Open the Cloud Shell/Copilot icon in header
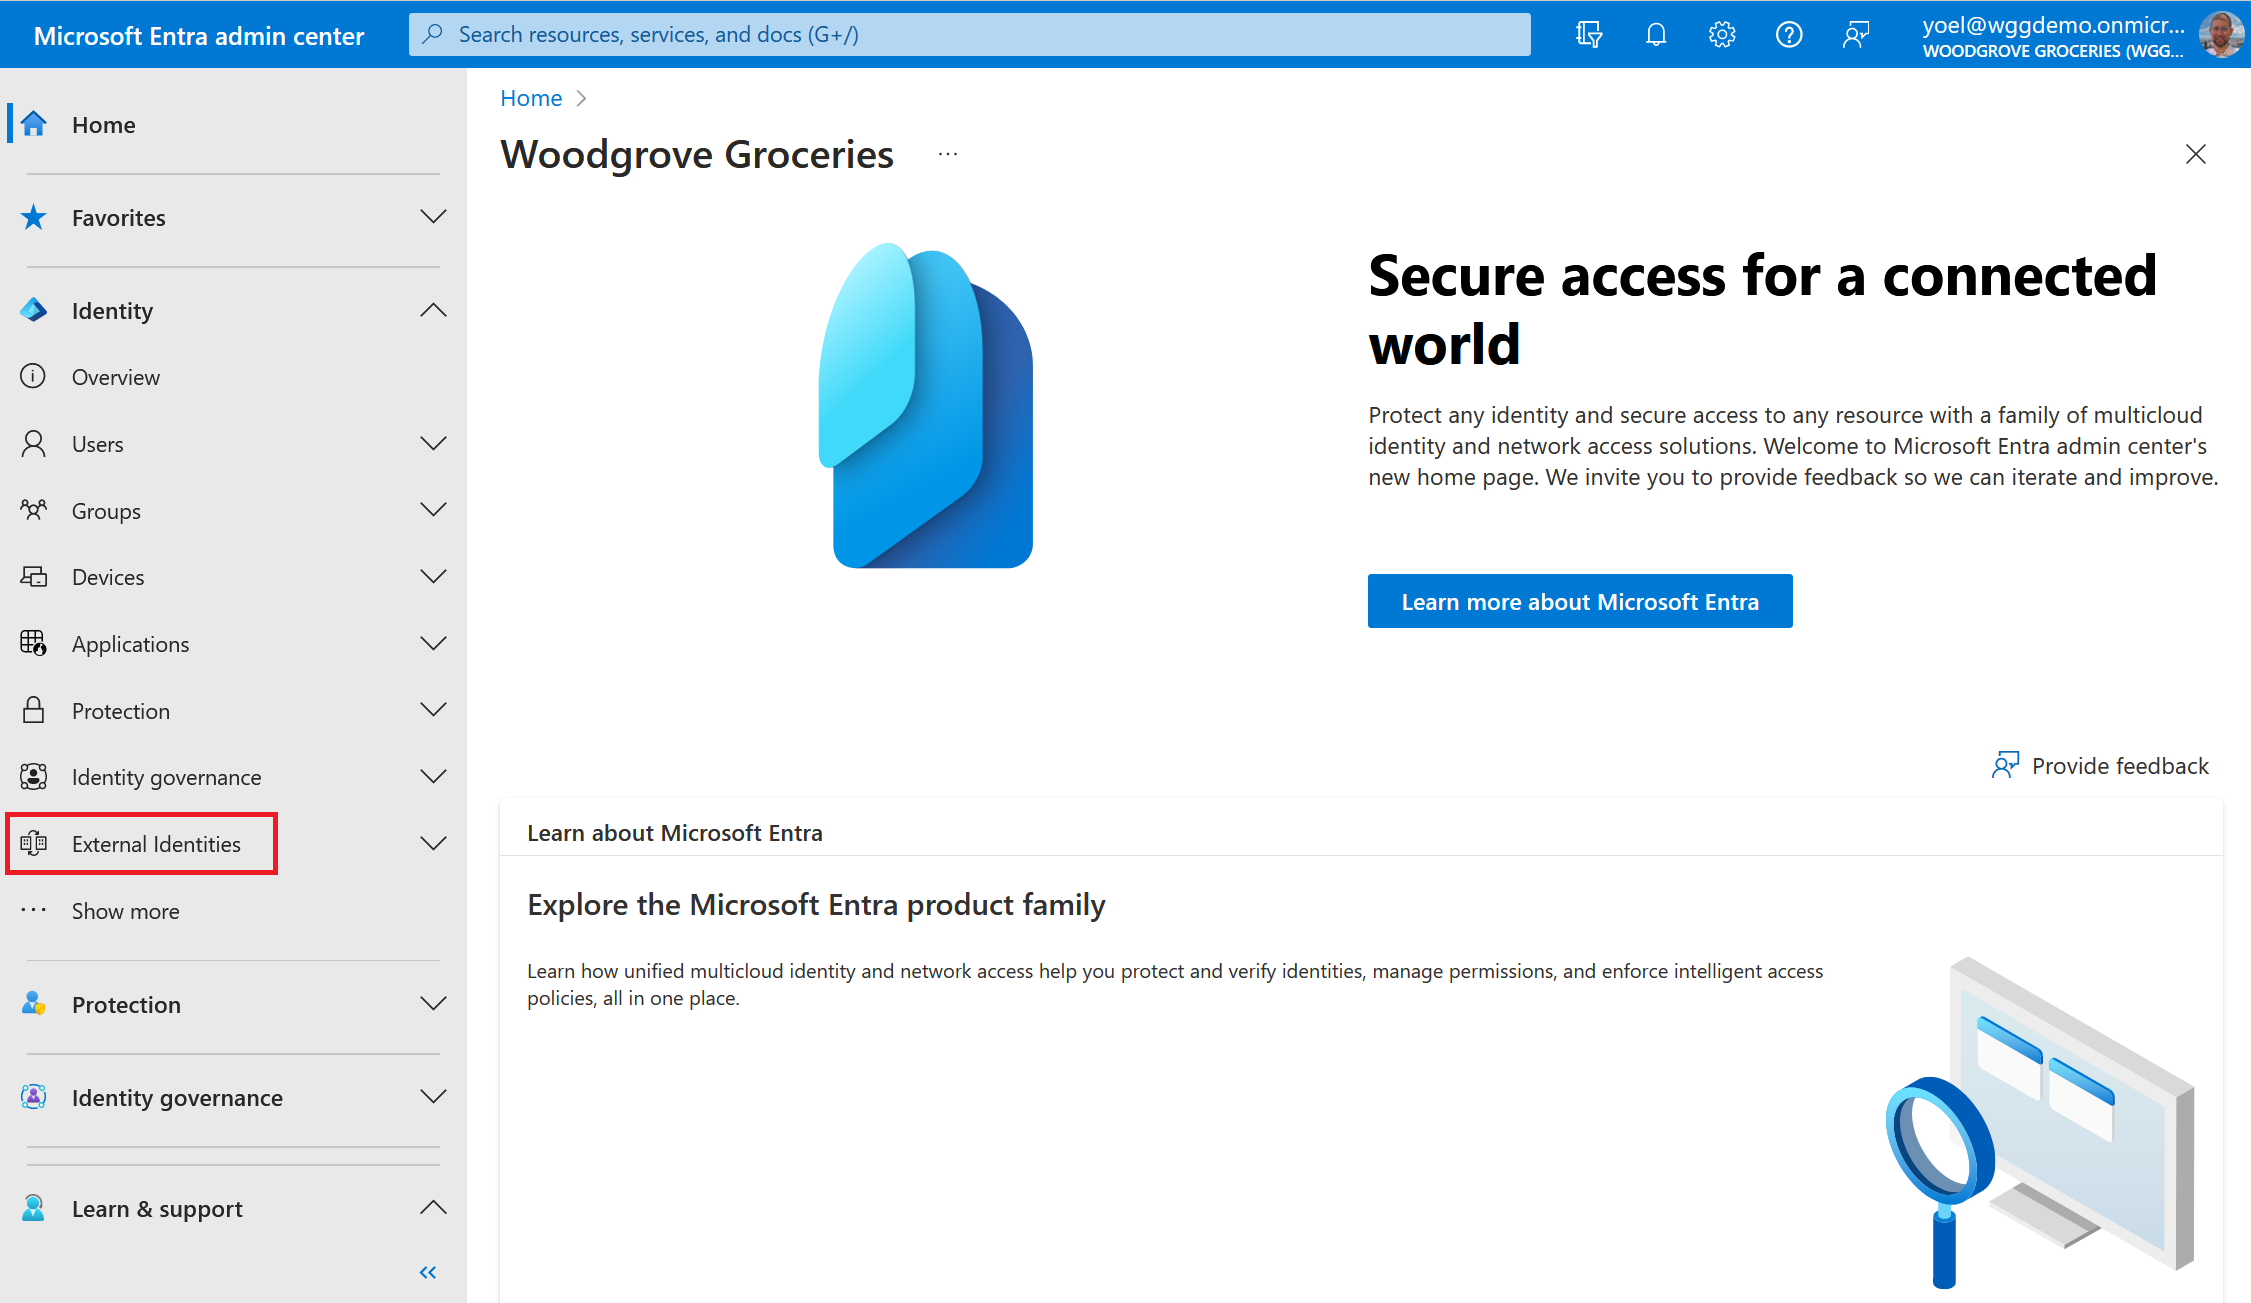 [x=1589, y=35]
